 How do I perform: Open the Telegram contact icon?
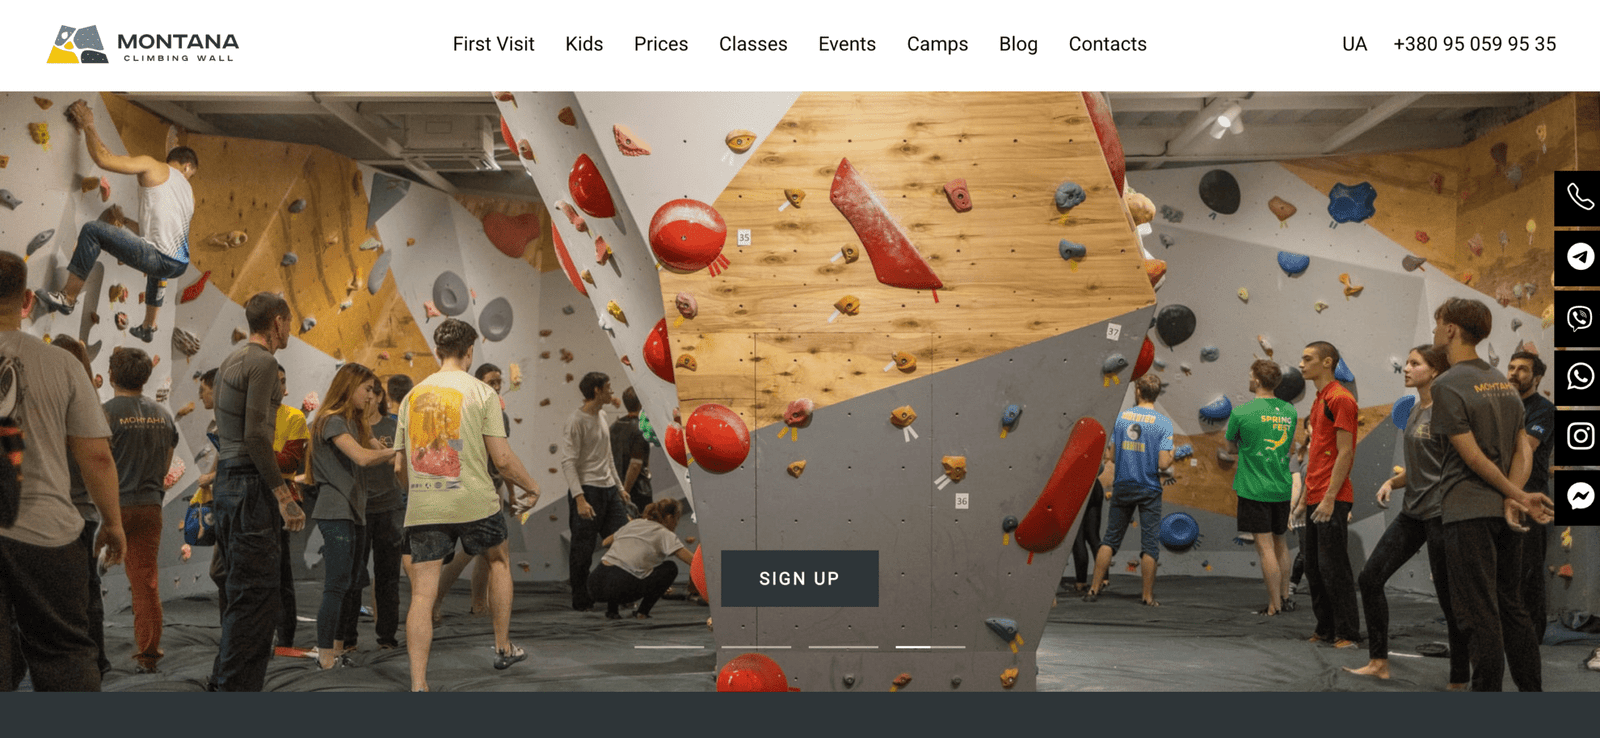point(1579,257)
